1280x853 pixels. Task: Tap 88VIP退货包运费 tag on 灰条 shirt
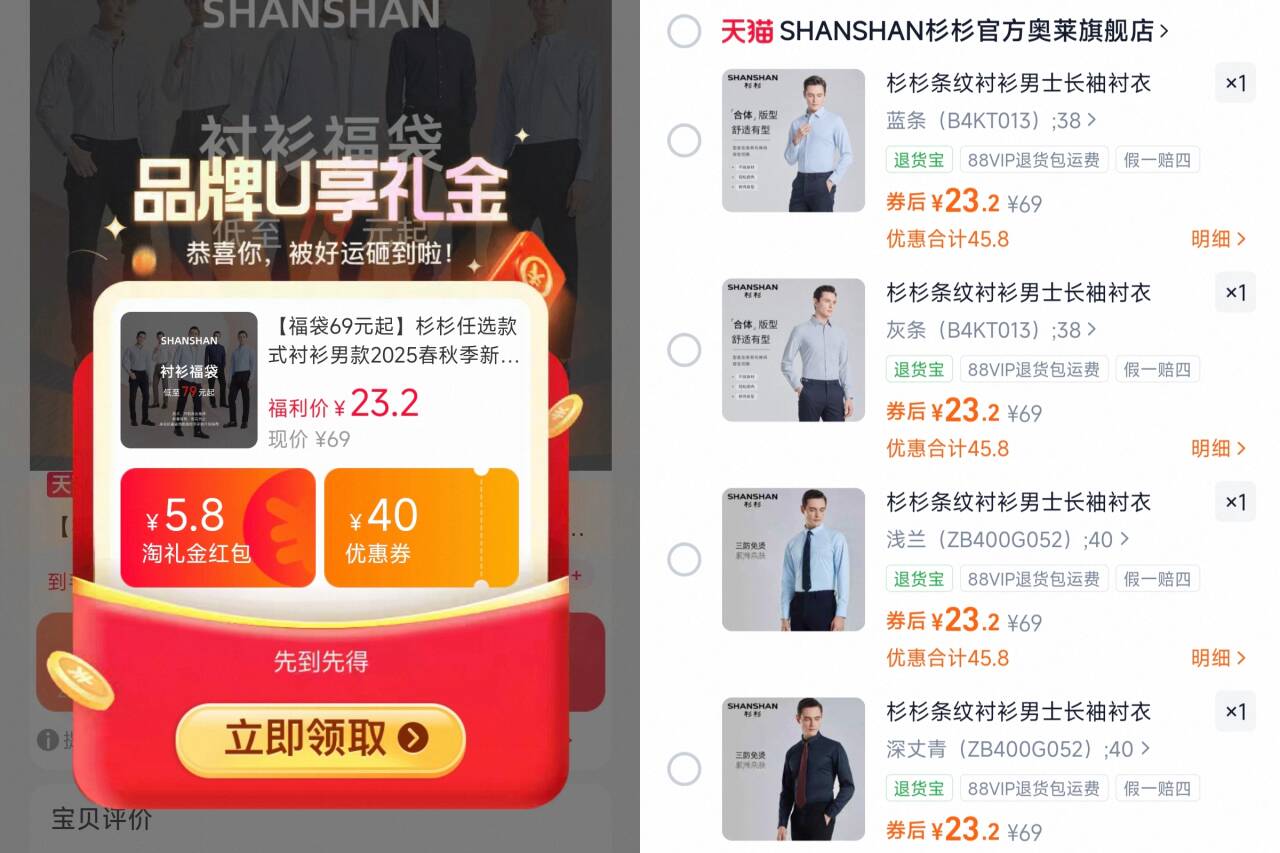click(1034, 369)
